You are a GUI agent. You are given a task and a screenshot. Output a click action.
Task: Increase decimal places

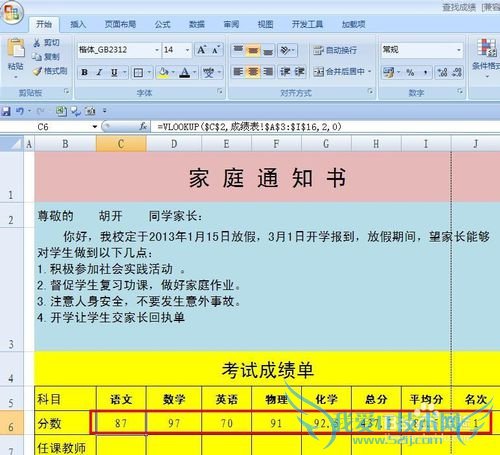click(x=443, y=72)
